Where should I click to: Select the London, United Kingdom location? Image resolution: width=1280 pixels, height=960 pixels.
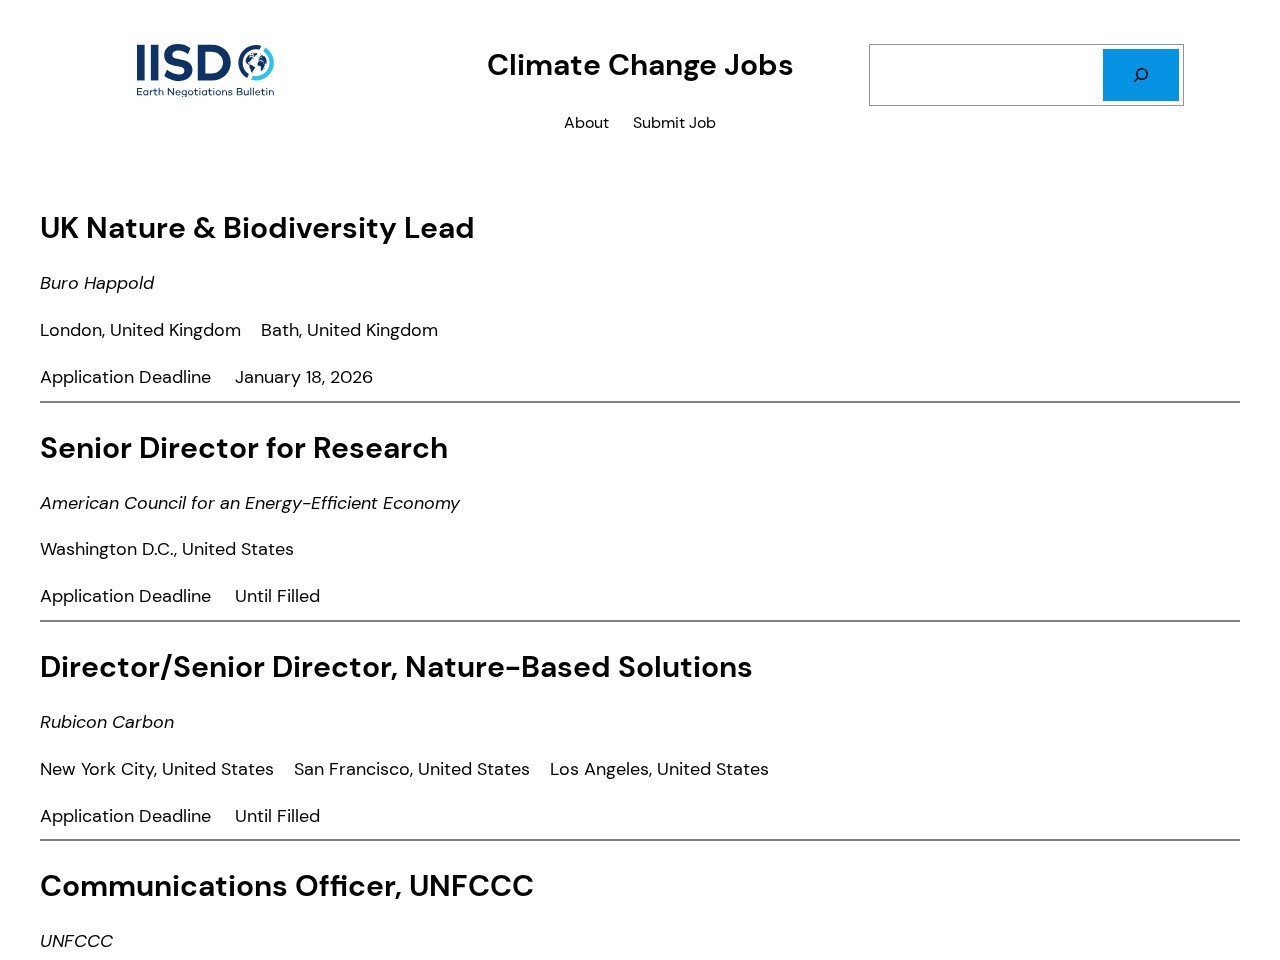(x=140, y=330)
